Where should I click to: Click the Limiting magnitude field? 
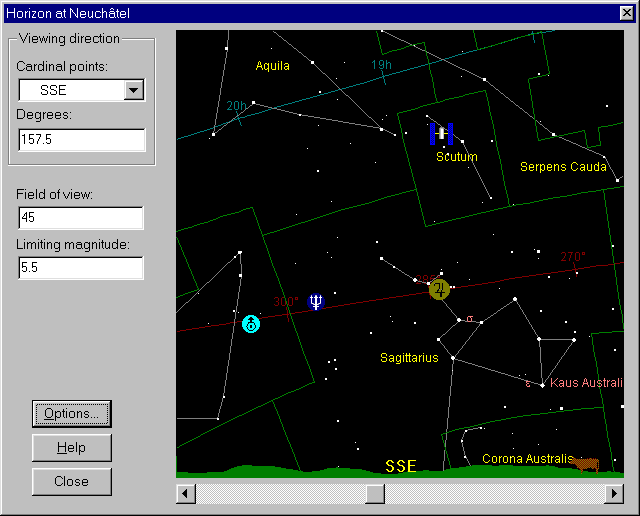80,268
